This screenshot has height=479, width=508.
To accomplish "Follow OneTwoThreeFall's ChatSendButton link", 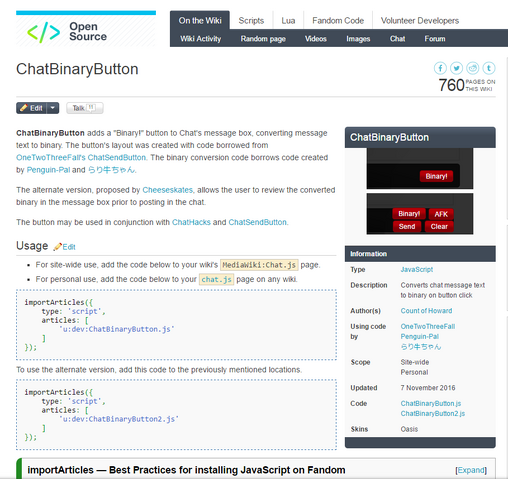I will pyautogui.click(x=81, y=157).
